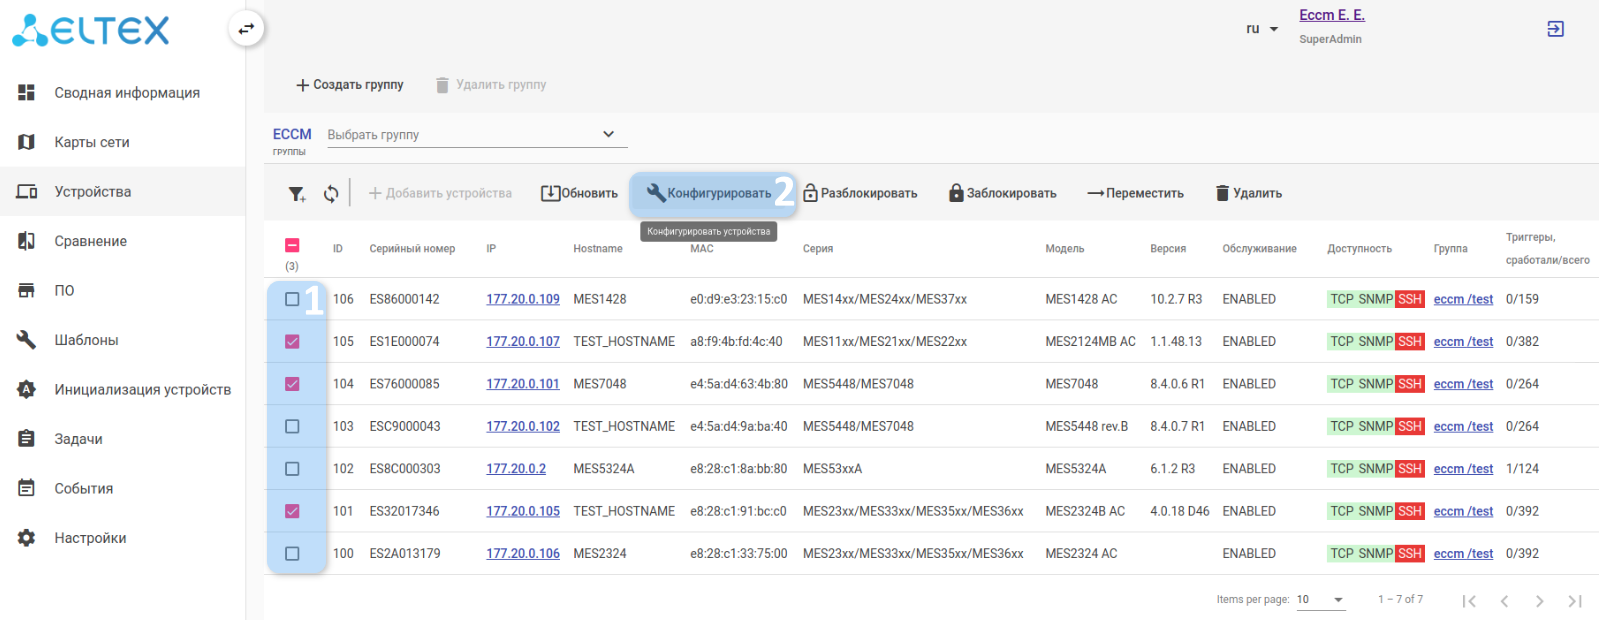Click the Создать группу button
This screenshot has width=1599, height=620.
pyautogui.click(x=350, y=85)
